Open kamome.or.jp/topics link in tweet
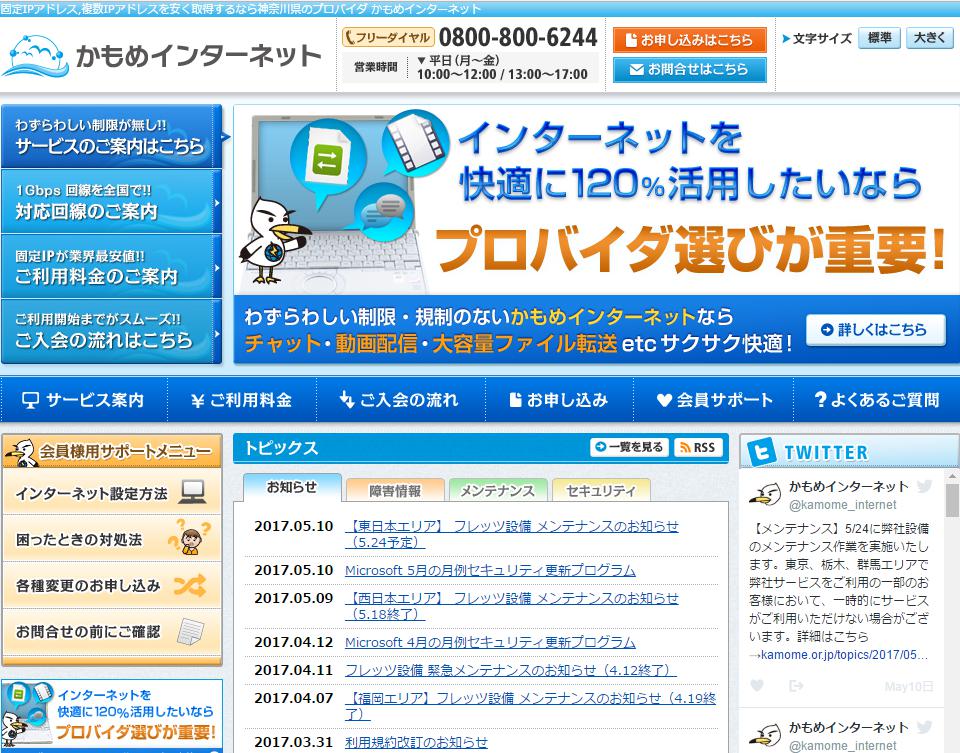Image resolution: width=960 pixels, height=753 pixels. (x=844, y=654)
